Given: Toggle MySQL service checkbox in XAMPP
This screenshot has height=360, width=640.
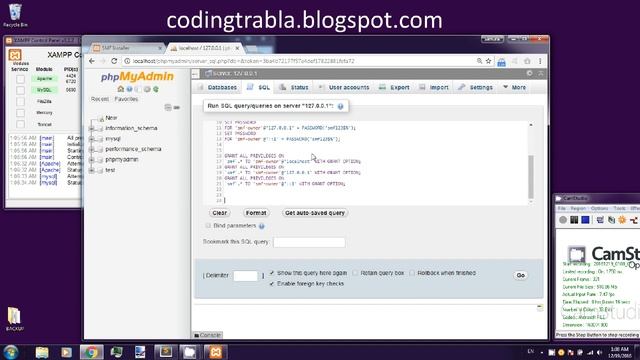Looking at the screenshot, I should [20, 90].
